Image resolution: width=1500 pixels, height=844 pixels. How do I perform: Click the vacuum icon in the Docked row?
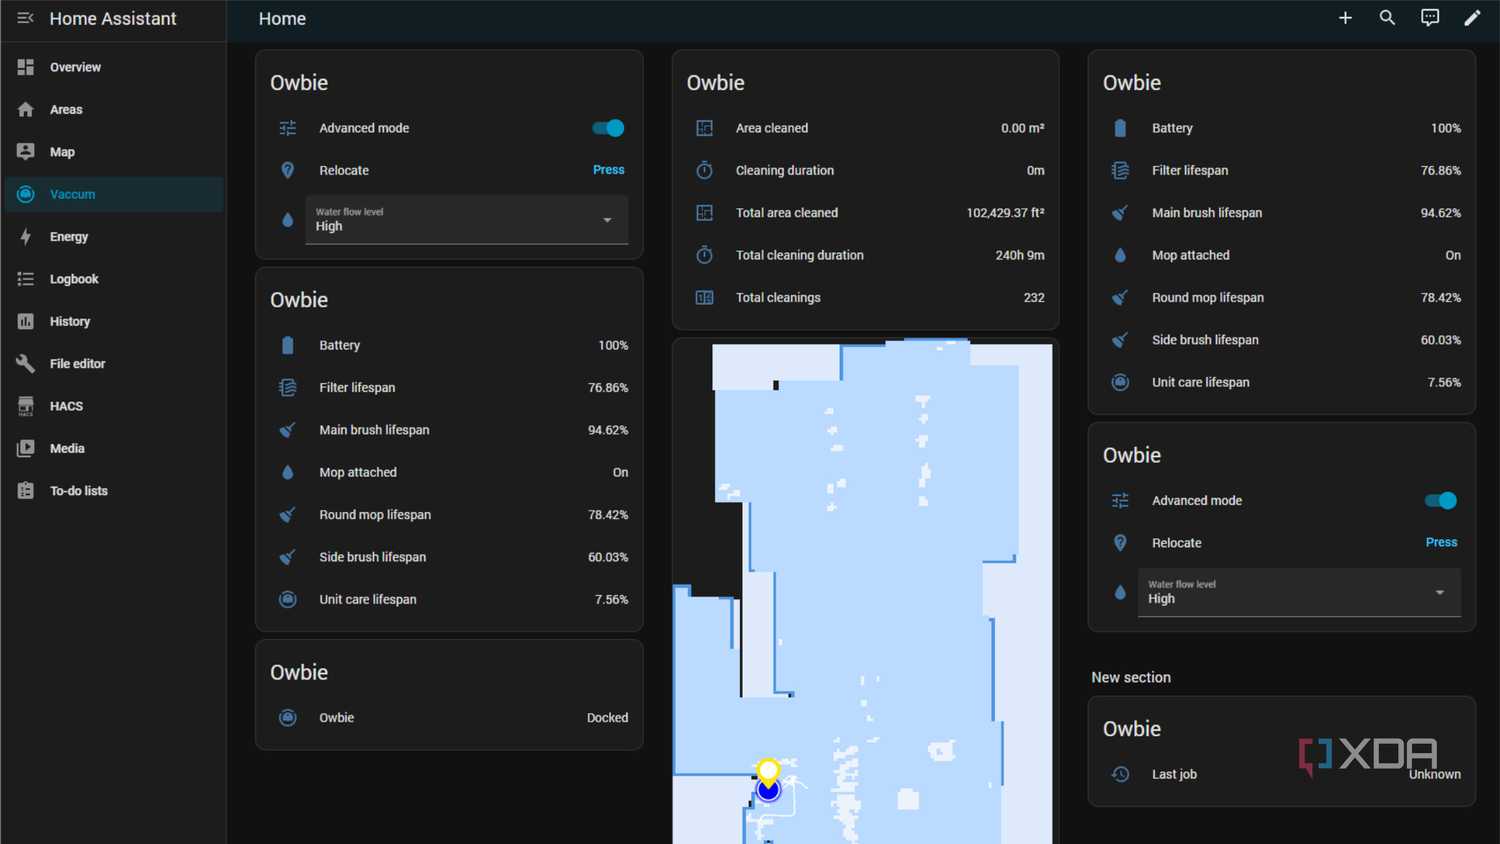288,718
